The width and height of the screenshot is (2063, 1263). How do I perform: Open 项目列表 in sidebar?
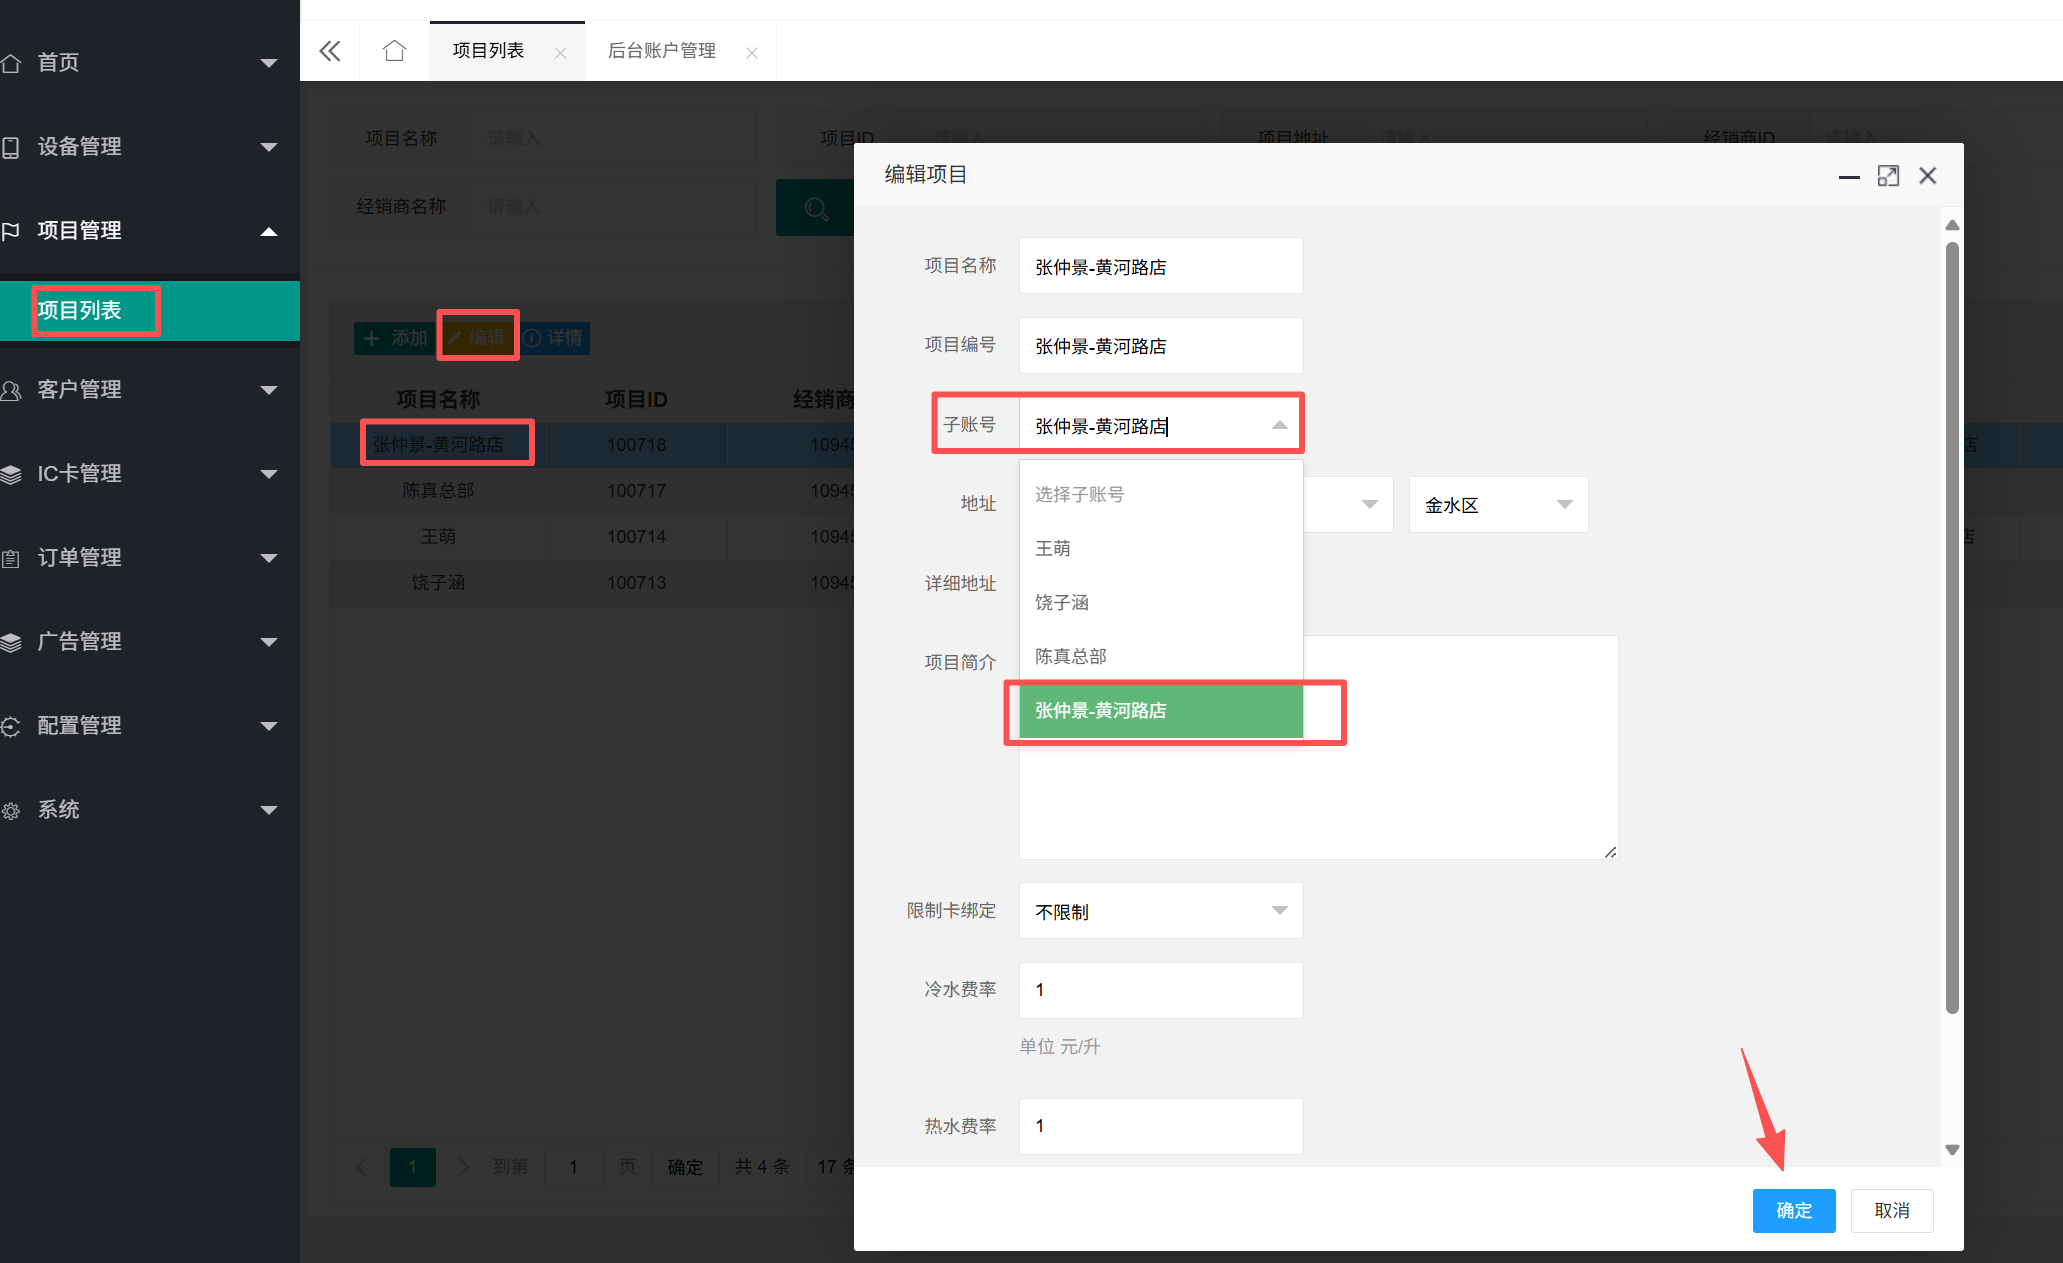150,311
